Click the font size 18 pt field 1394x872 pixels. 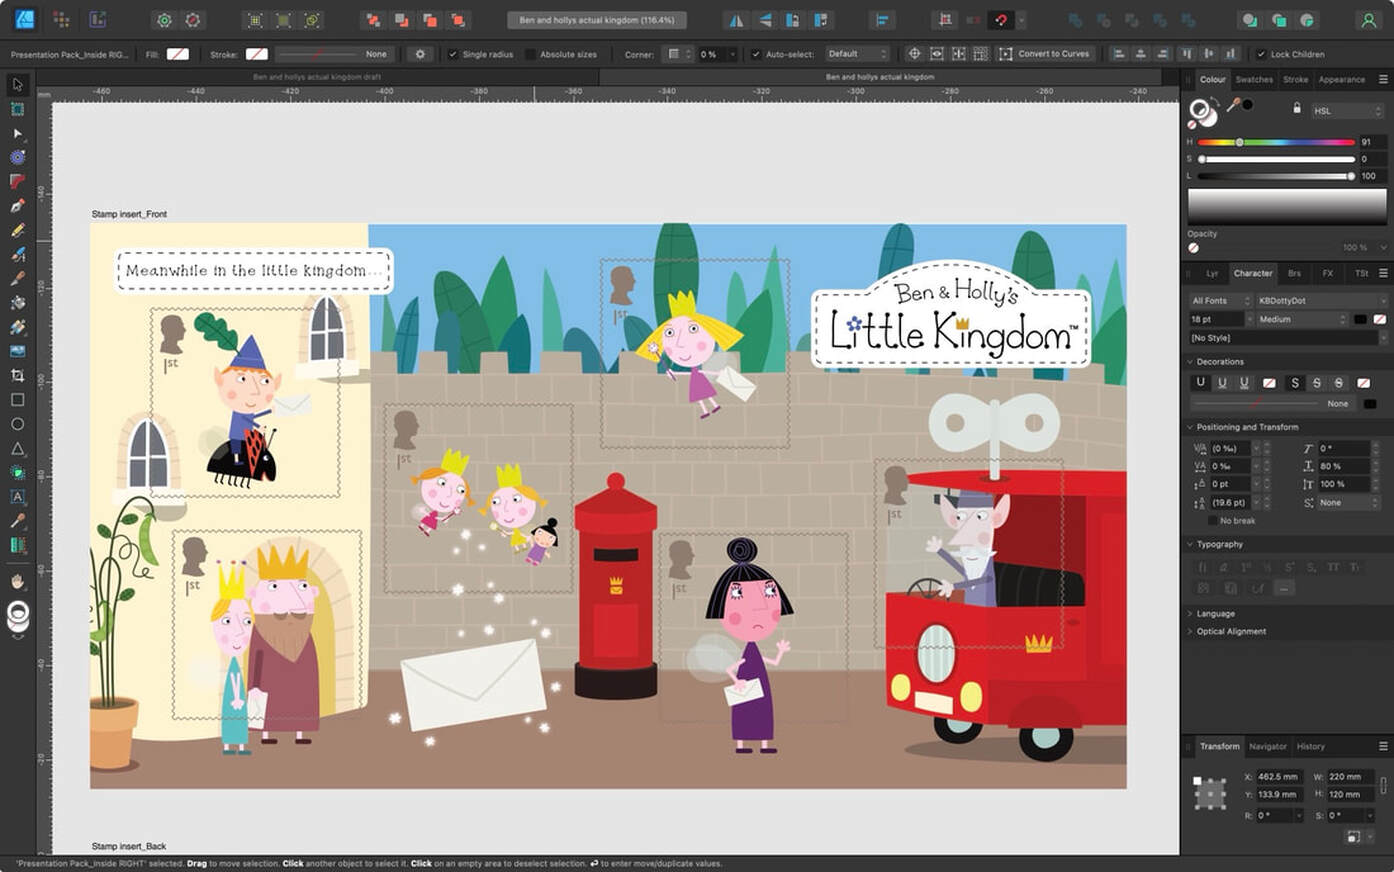point(1215,319)
